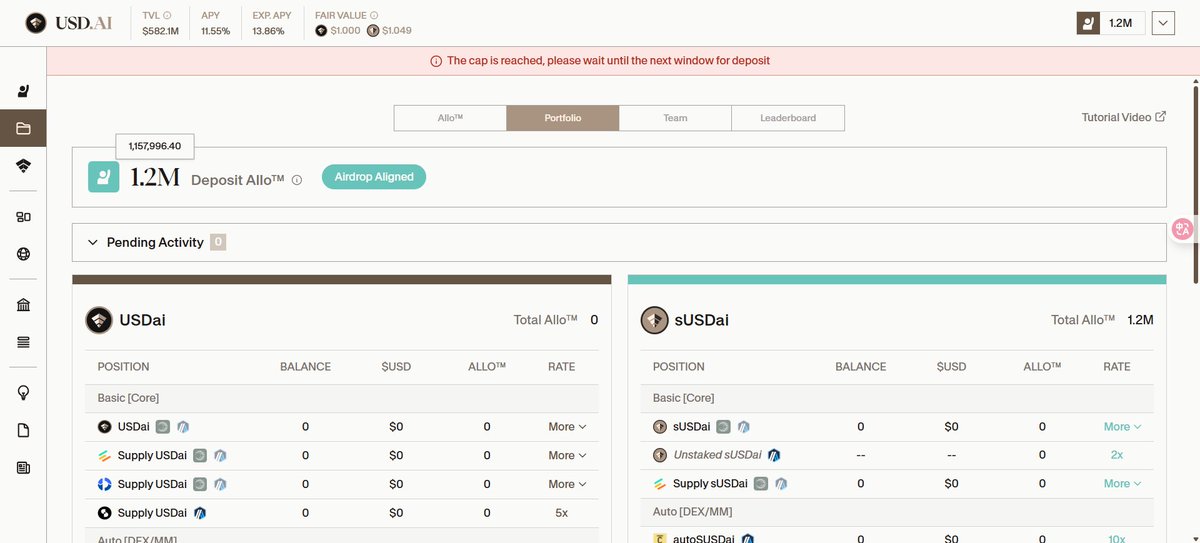Click the APY value 11.55%
Screen dimensions: 1200x543
pyautogui.click(x=215, y=31)
